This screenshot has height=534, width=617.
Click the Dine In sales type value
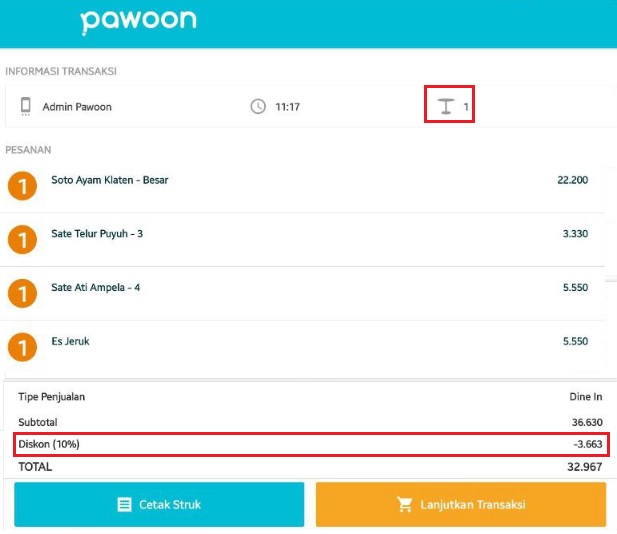586,397
